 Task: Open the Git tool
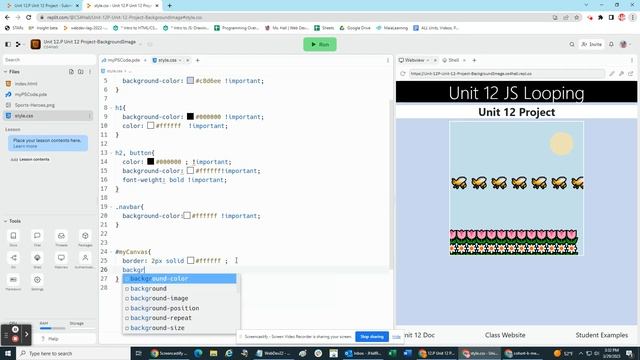[13, 260]
